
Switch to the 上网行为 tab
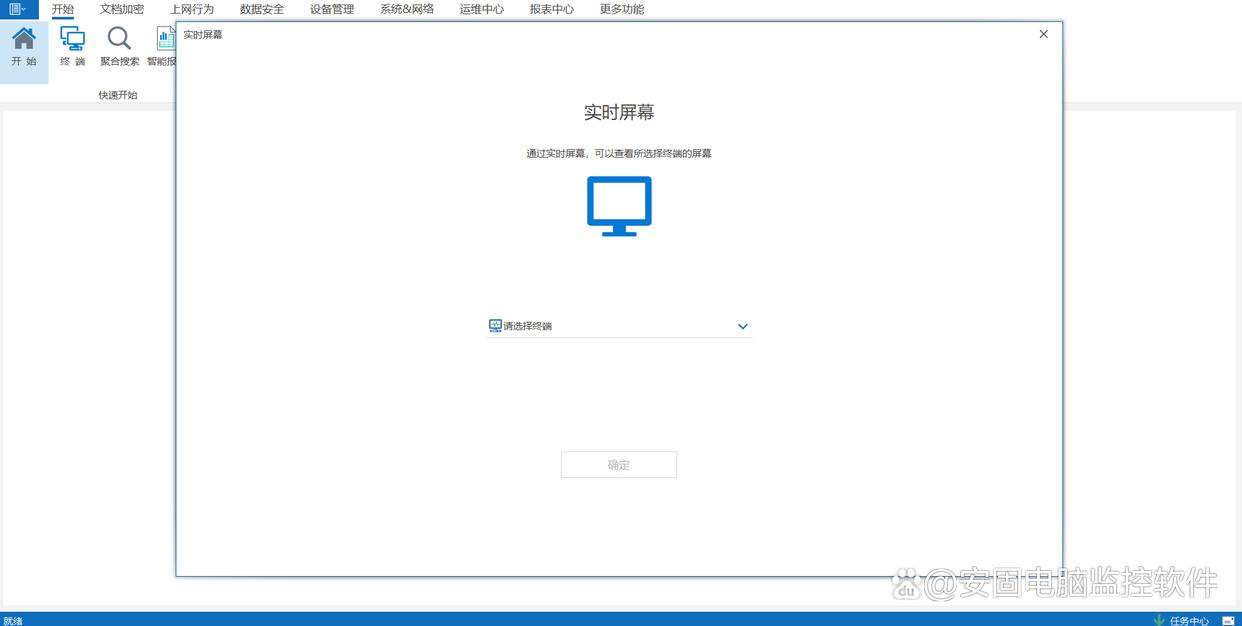192,9
